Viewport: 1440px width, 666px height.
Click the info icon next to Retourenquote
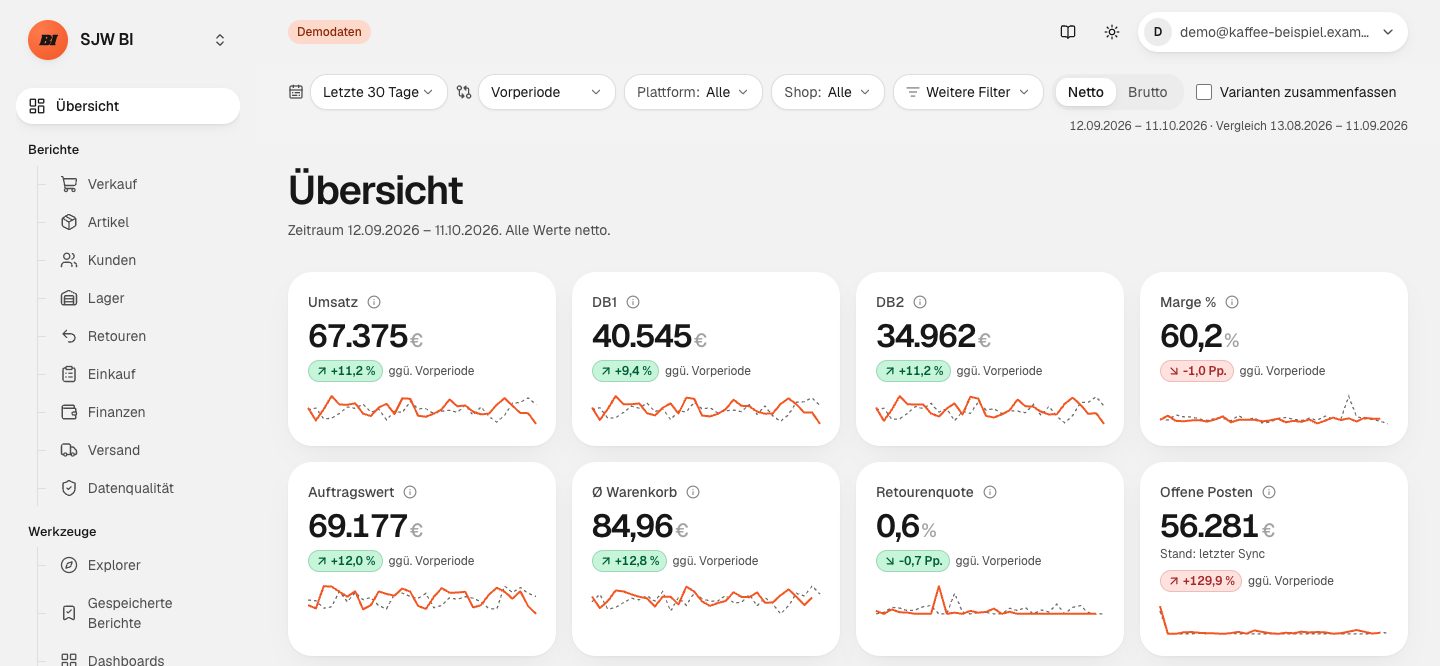point(990,492)
